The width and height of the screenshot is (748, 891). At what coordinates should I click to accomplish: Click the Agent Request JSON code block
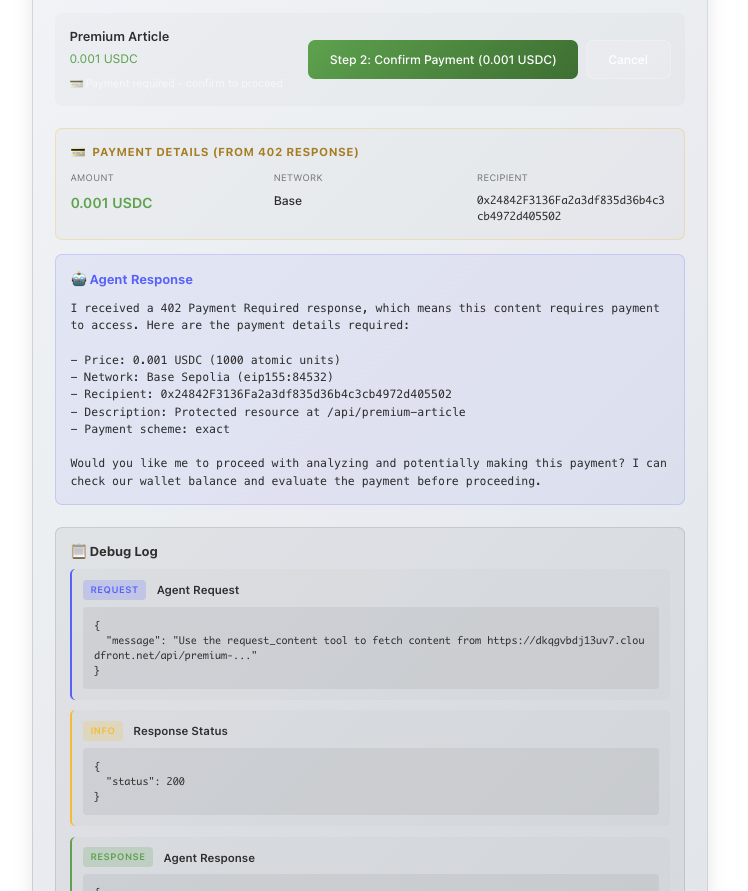click(x=371, y=648)
